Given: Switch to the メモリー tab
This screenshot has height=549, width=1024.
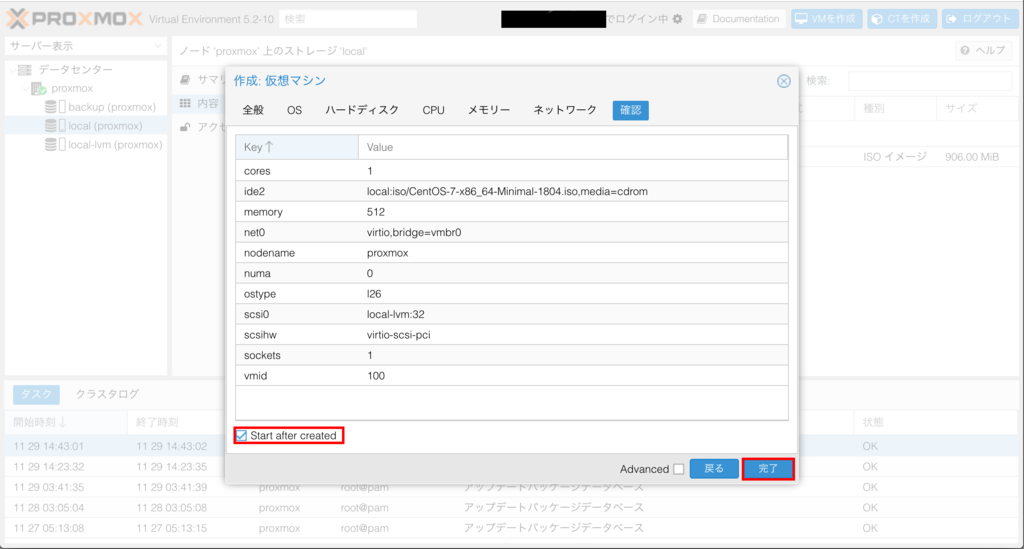Looking at the screenshot, I should (489, 110).
